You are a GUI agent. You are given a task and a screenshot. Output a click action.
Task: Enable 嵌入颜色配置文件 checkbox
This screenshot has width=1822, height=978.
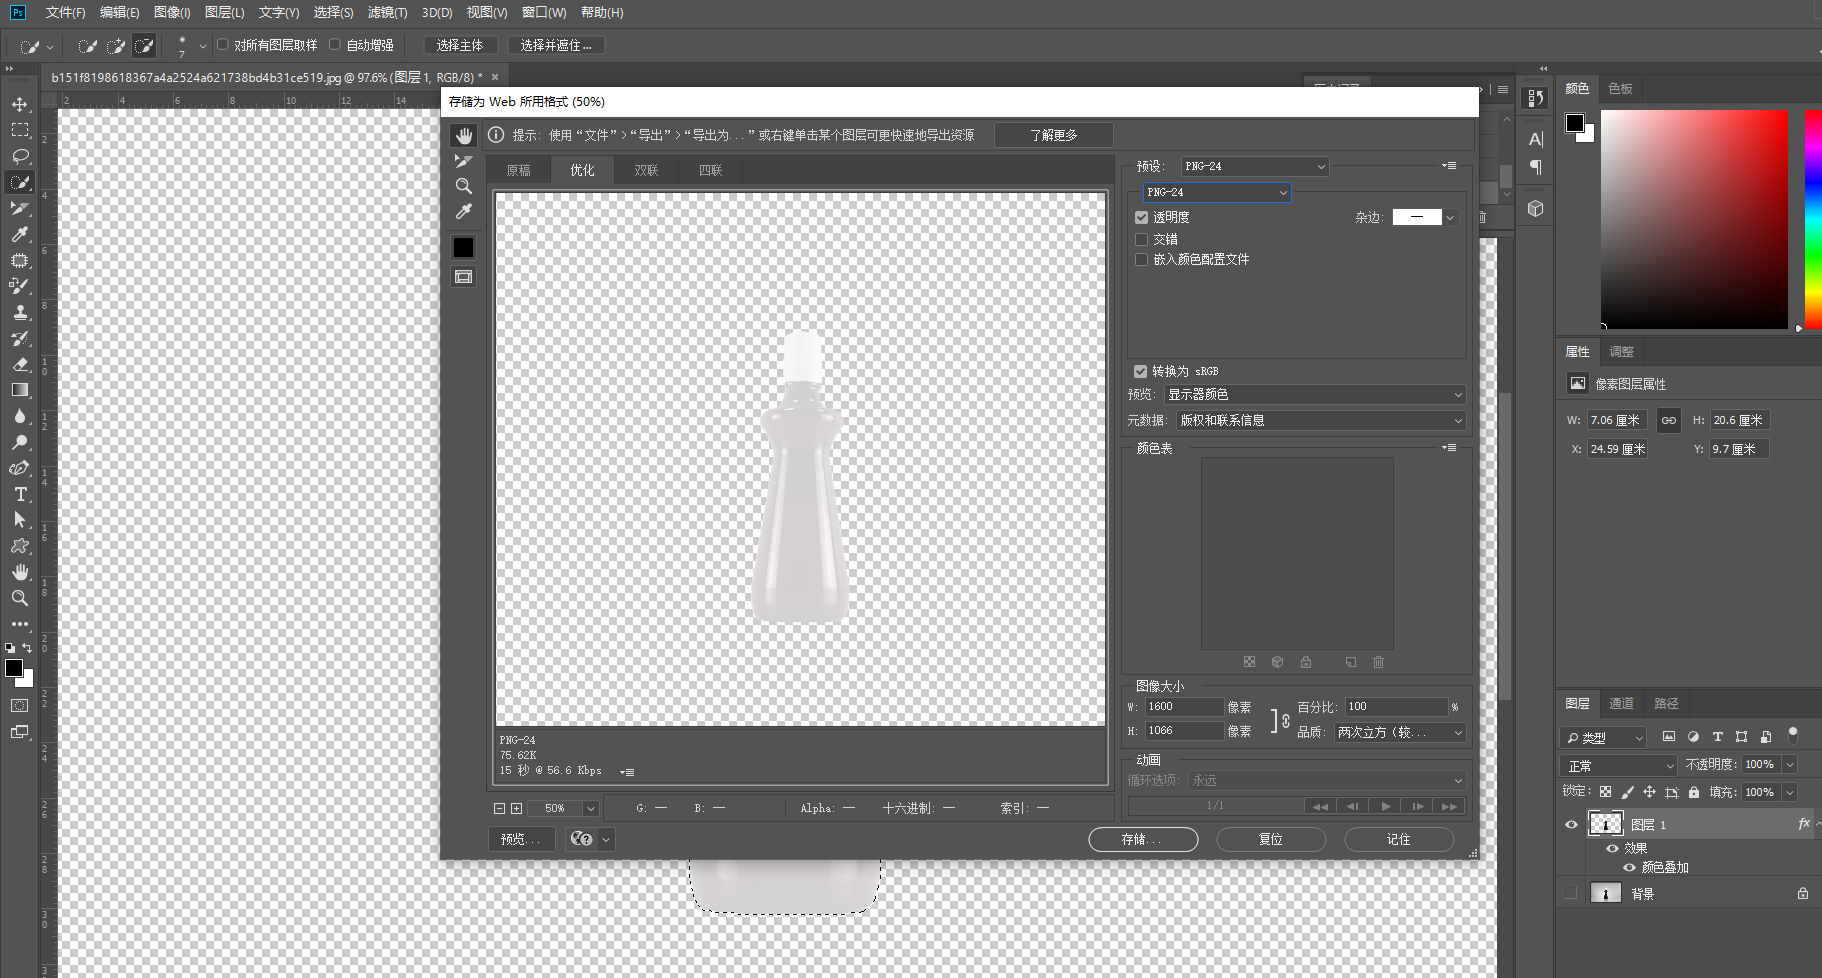[1141, 259]
